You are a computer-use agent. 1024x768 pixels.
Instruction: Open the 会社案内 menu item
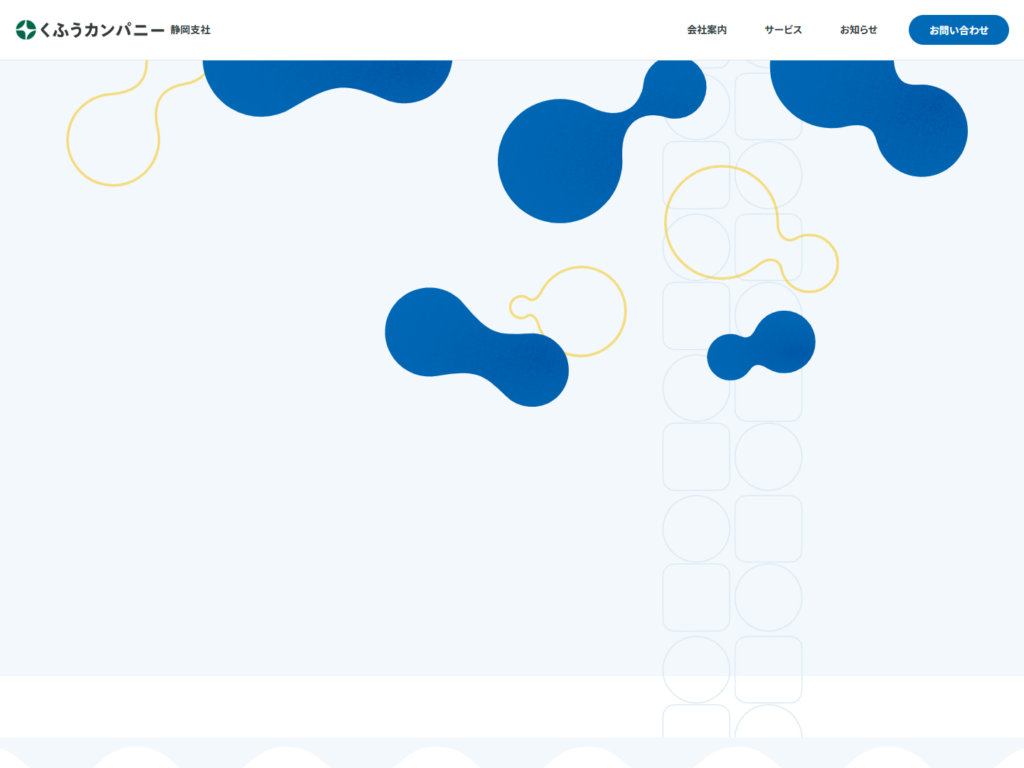[706, 30]
